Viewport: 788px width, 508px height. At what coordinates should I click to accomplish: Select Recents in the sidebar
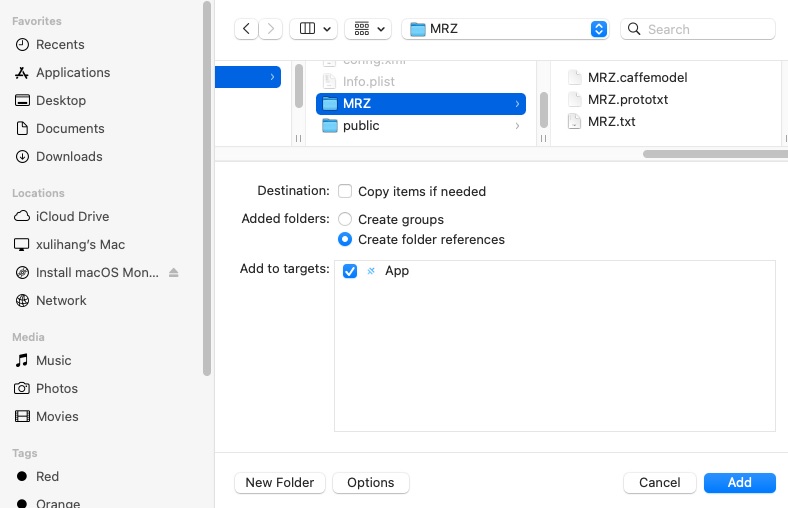pyautogui.click(x=60, y=44)
